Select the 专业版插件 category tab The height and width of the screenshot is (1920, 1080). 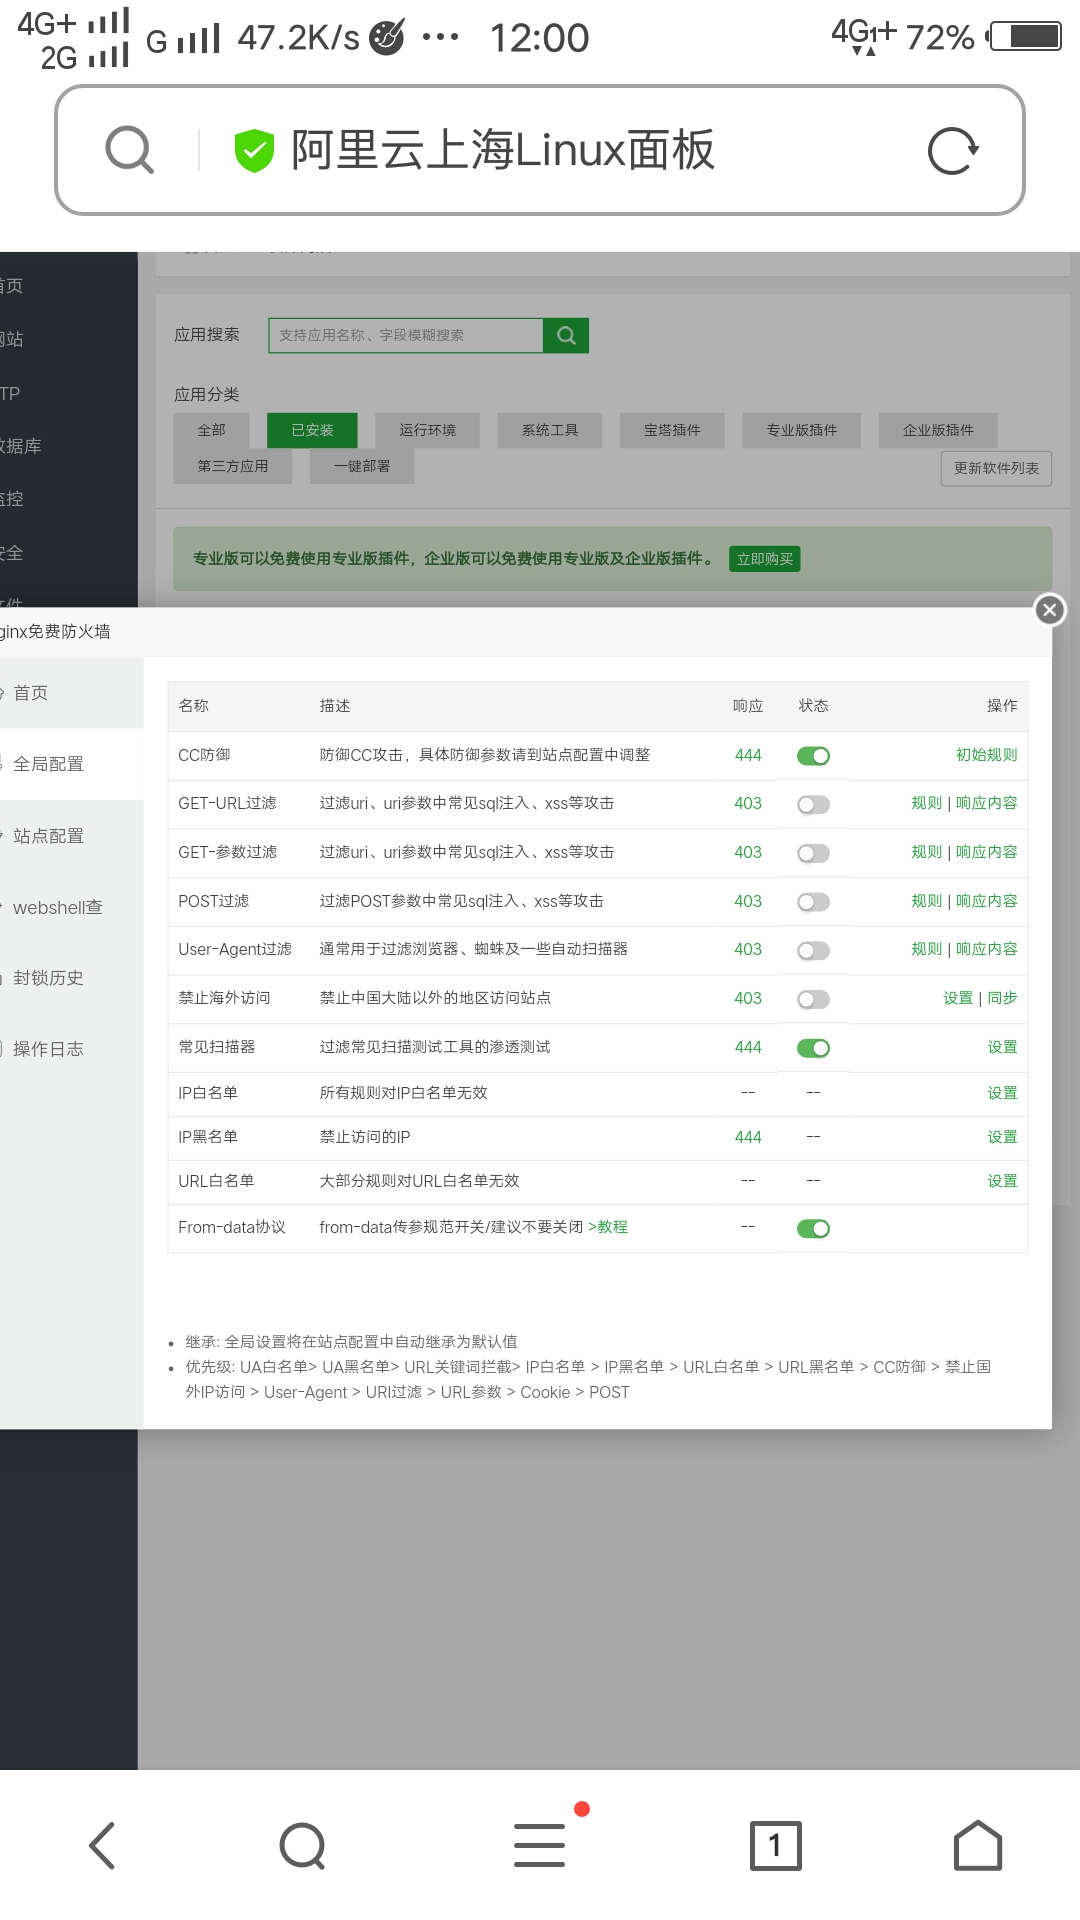pyautogui.click(x=802, y=430)
